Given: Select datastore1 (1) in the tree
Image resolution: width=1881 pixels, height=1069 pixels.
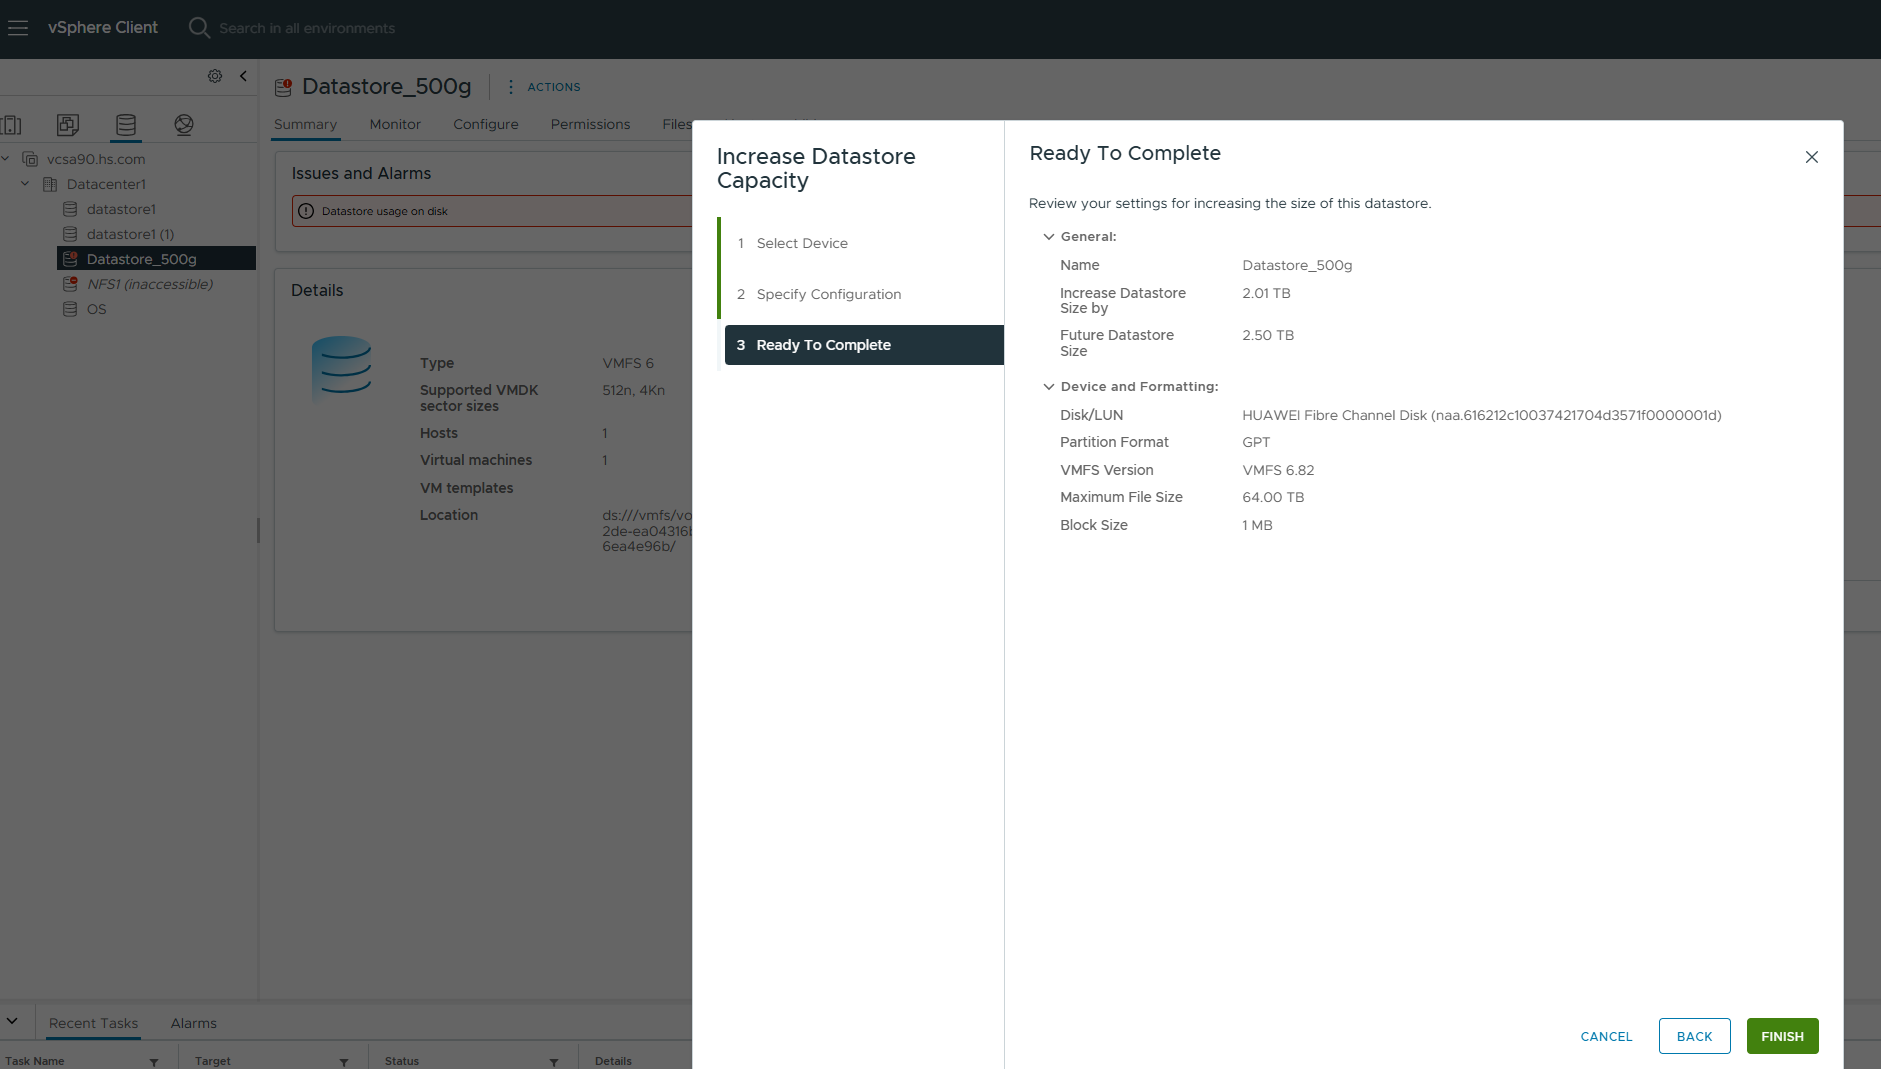Looking at the screenshot, I should (130, 234).
